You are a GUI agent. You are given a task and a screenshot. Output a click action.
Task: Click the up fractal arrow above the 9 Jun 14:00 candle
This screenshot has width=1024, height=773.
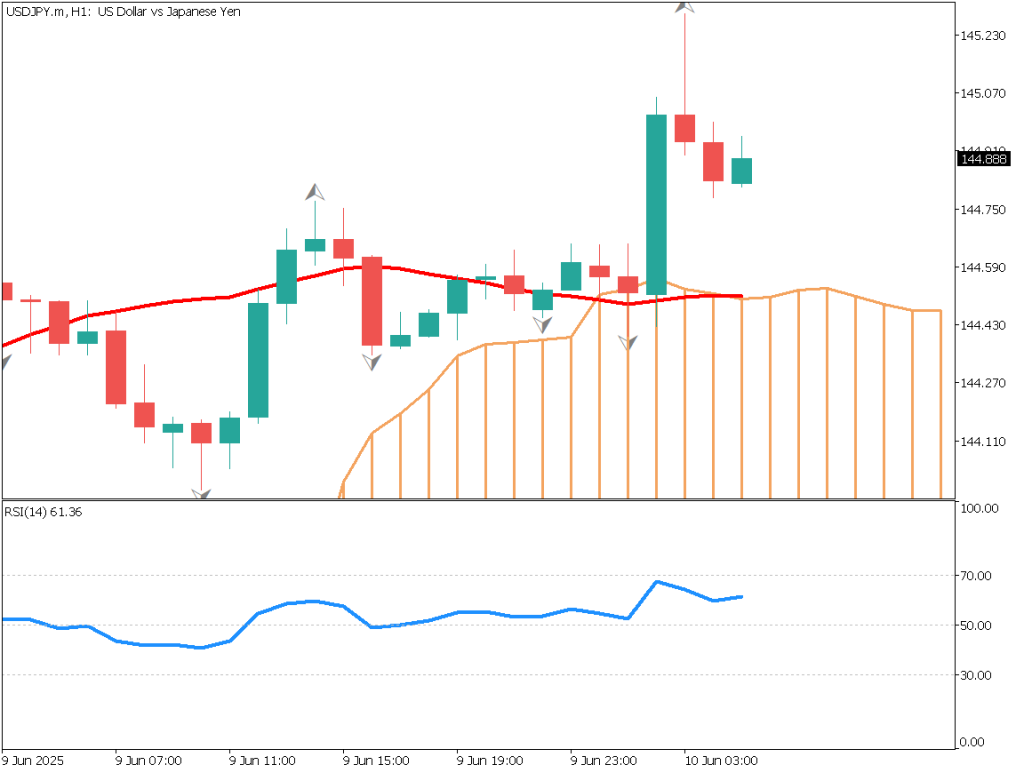[x=315, y=191]
